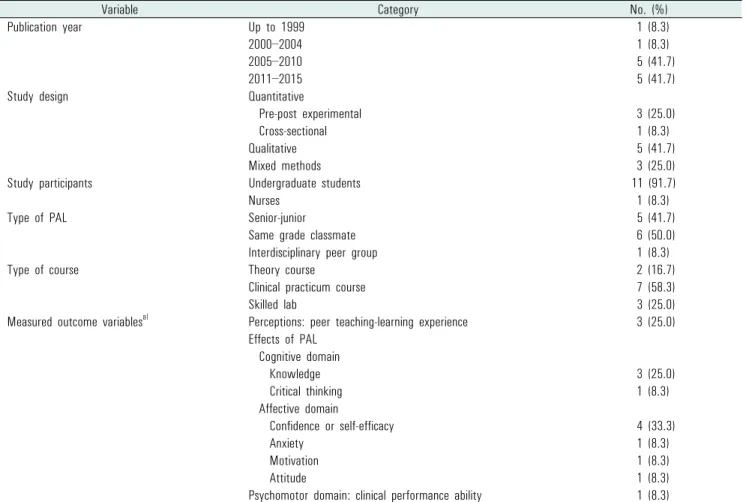Screen dimensions: 746x502
Task: Select the 'Type of PAL' variable label
Action: 37,218
